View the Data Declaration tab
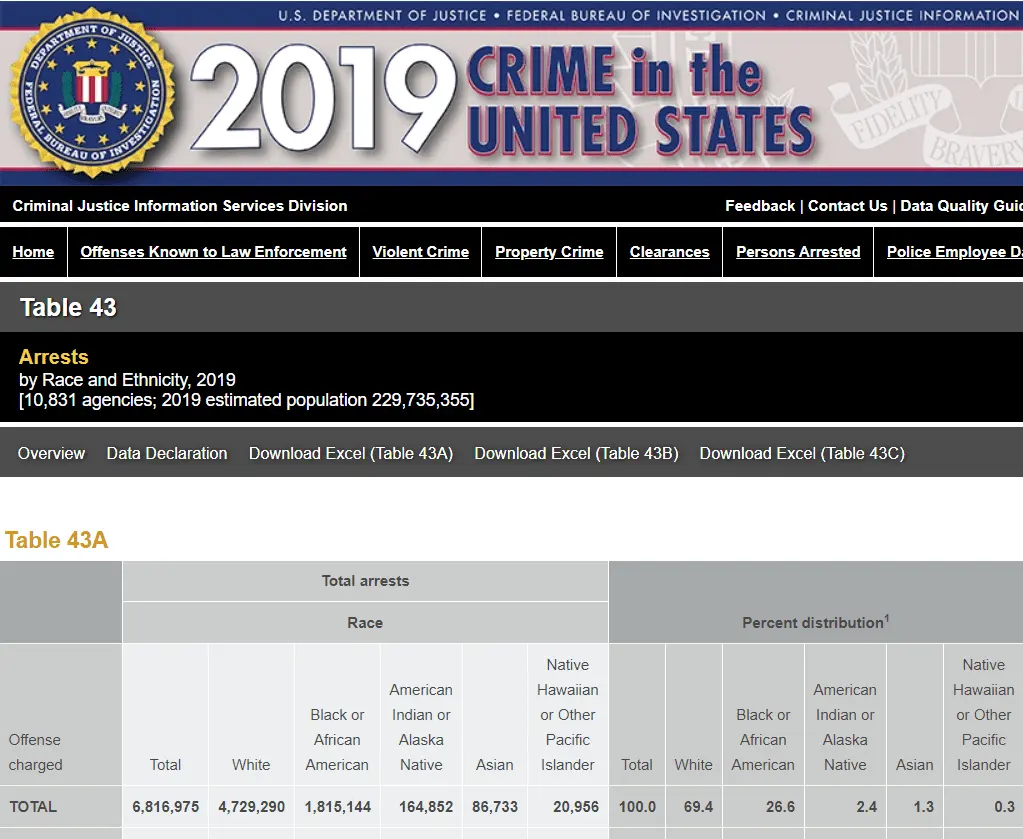The width and height of the screenshot is (1023, 839). [x=167, y=453]
